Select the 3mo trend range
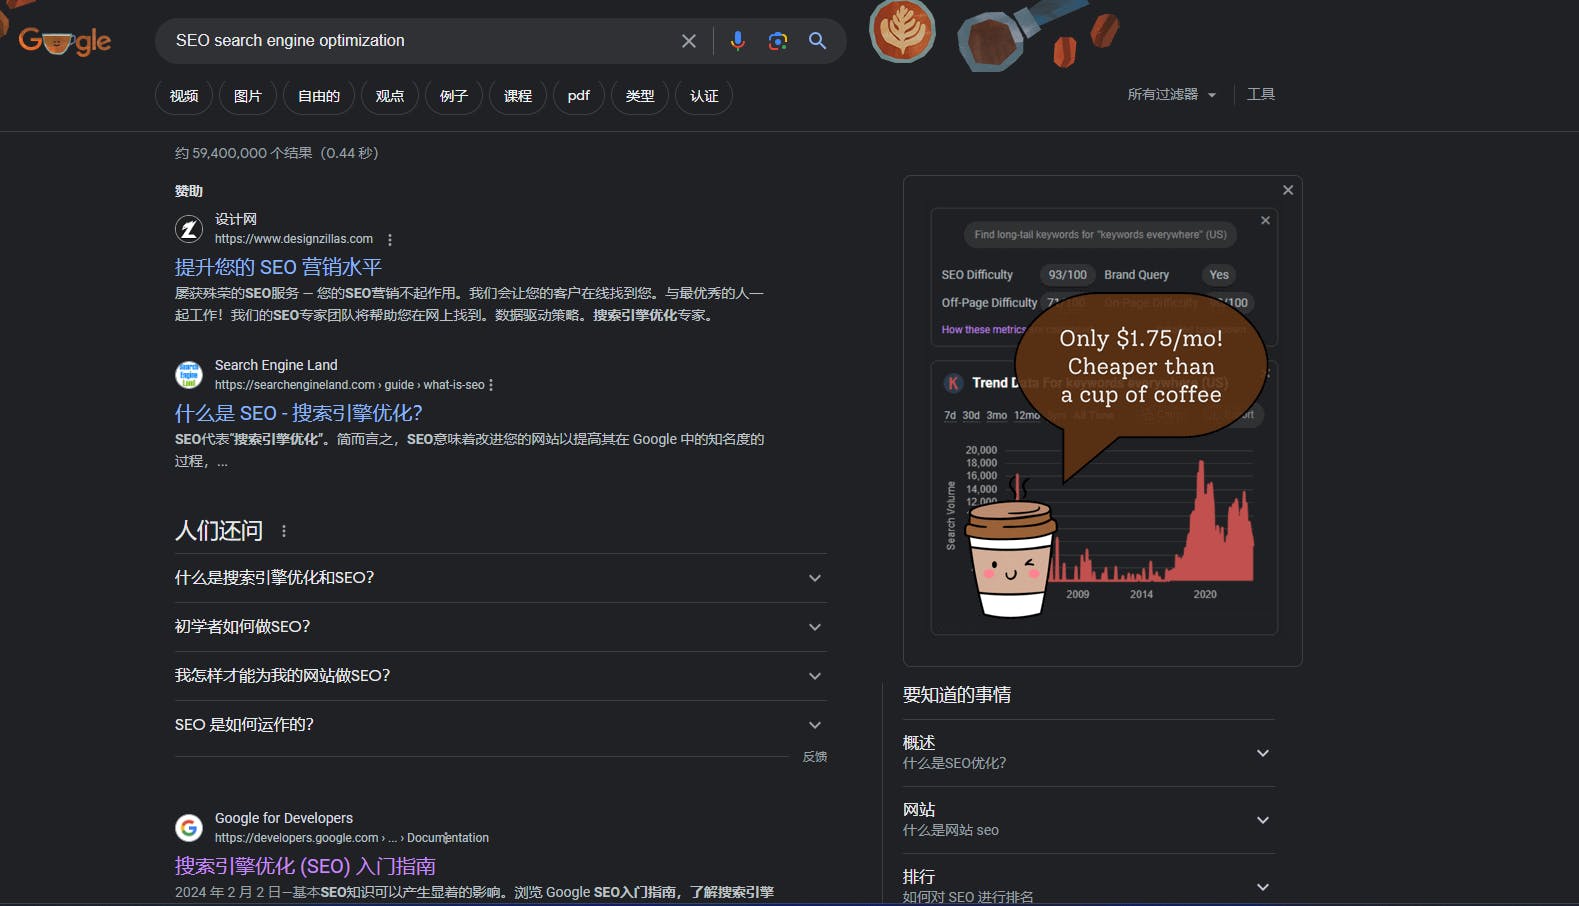The image size is (1579, 906). (x=997, y=416)
